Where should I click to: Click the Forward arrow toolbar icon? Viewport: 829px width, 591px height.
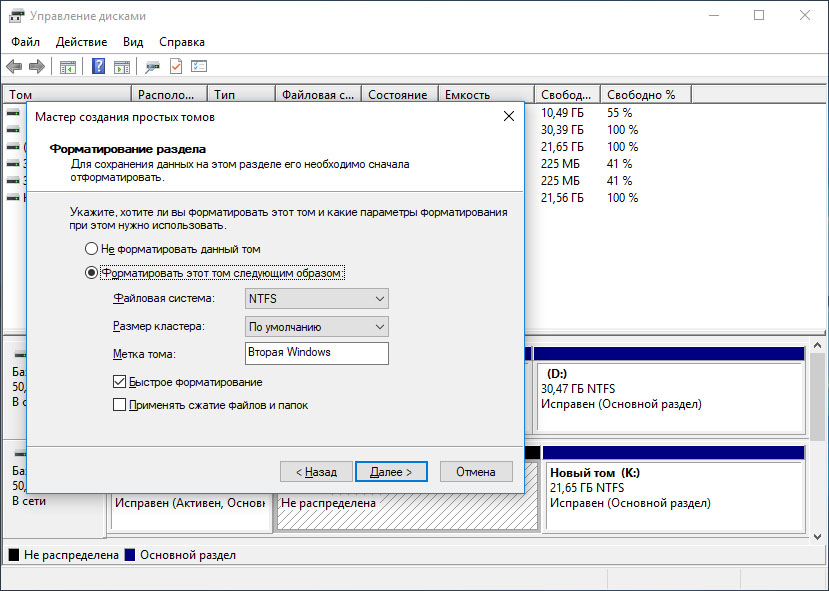[x=36, y=67]
